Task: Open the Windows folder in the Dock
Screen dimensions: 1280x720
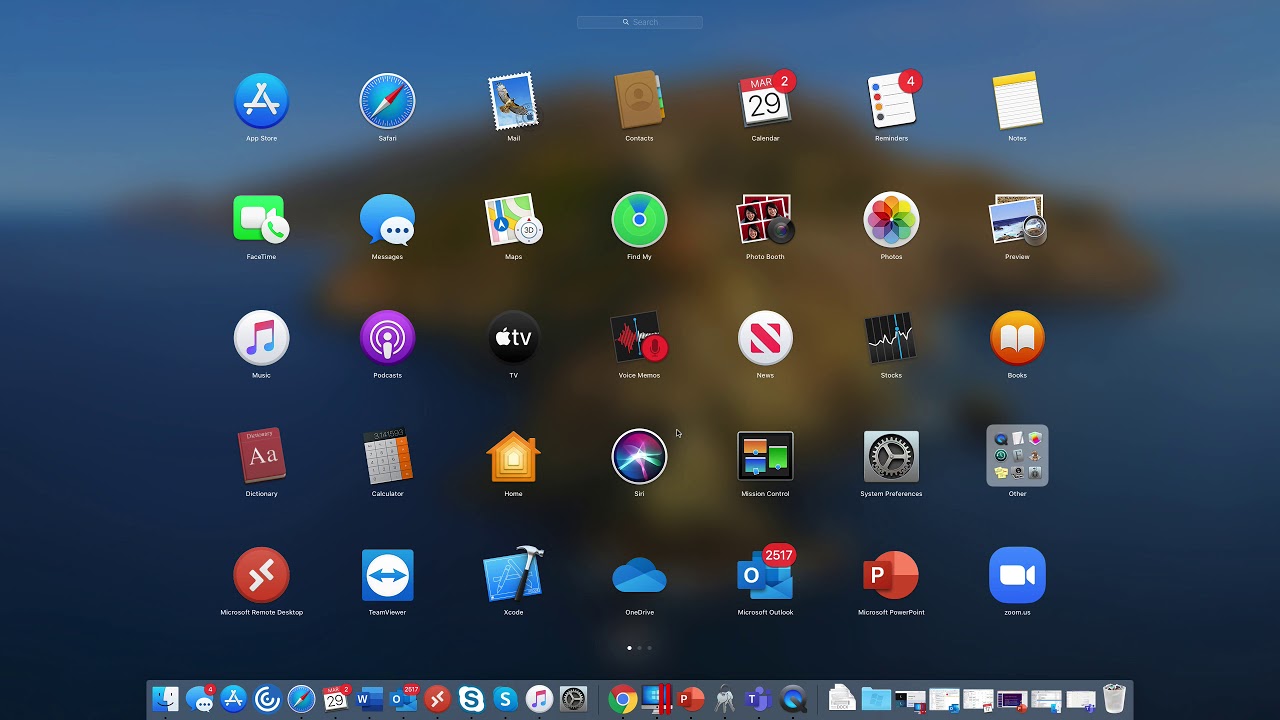Action: [x=876, y=698]
